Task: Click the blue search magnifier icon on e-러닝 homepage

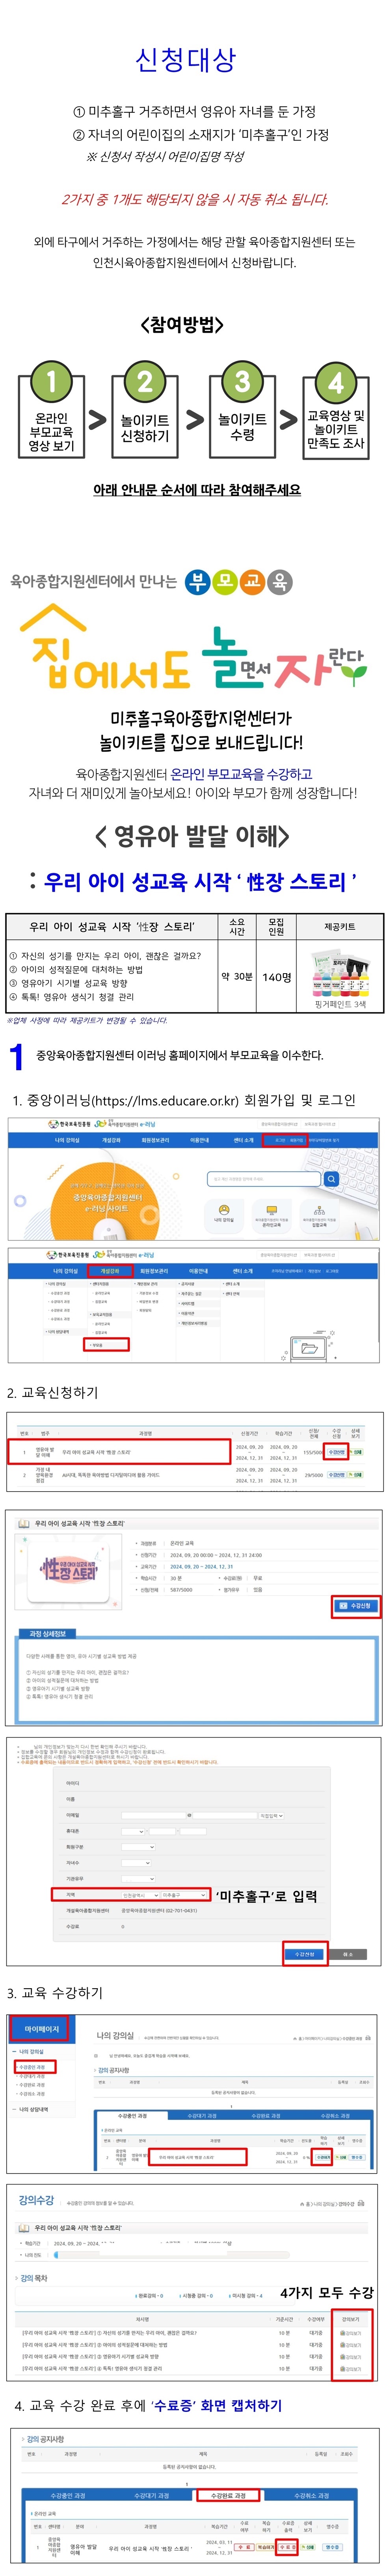Action: [331, 1179]
